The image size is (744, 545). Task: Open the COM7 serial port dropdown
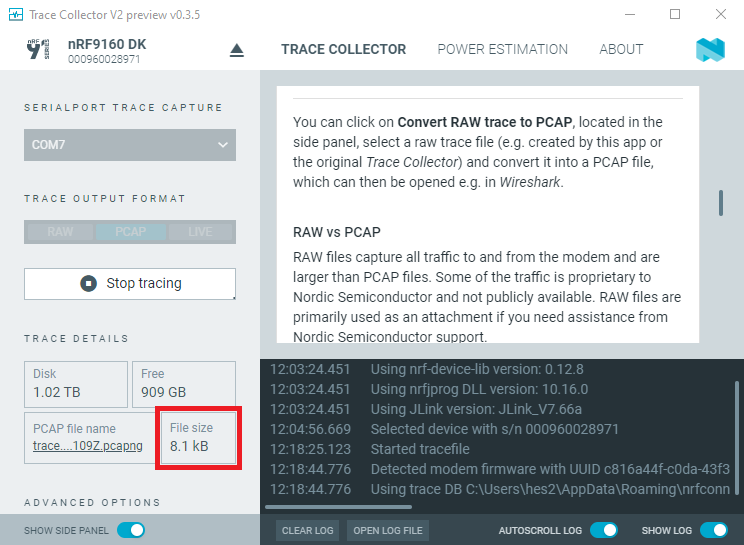130,145
